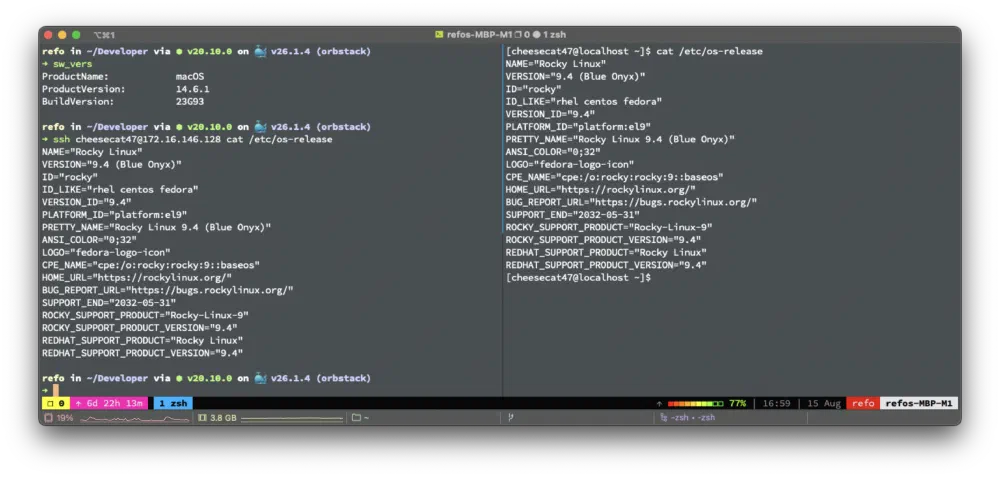Click the tmux session icon in yellow segment
This screenshot has width=1000, height=477.
click(x=48, y=403)
